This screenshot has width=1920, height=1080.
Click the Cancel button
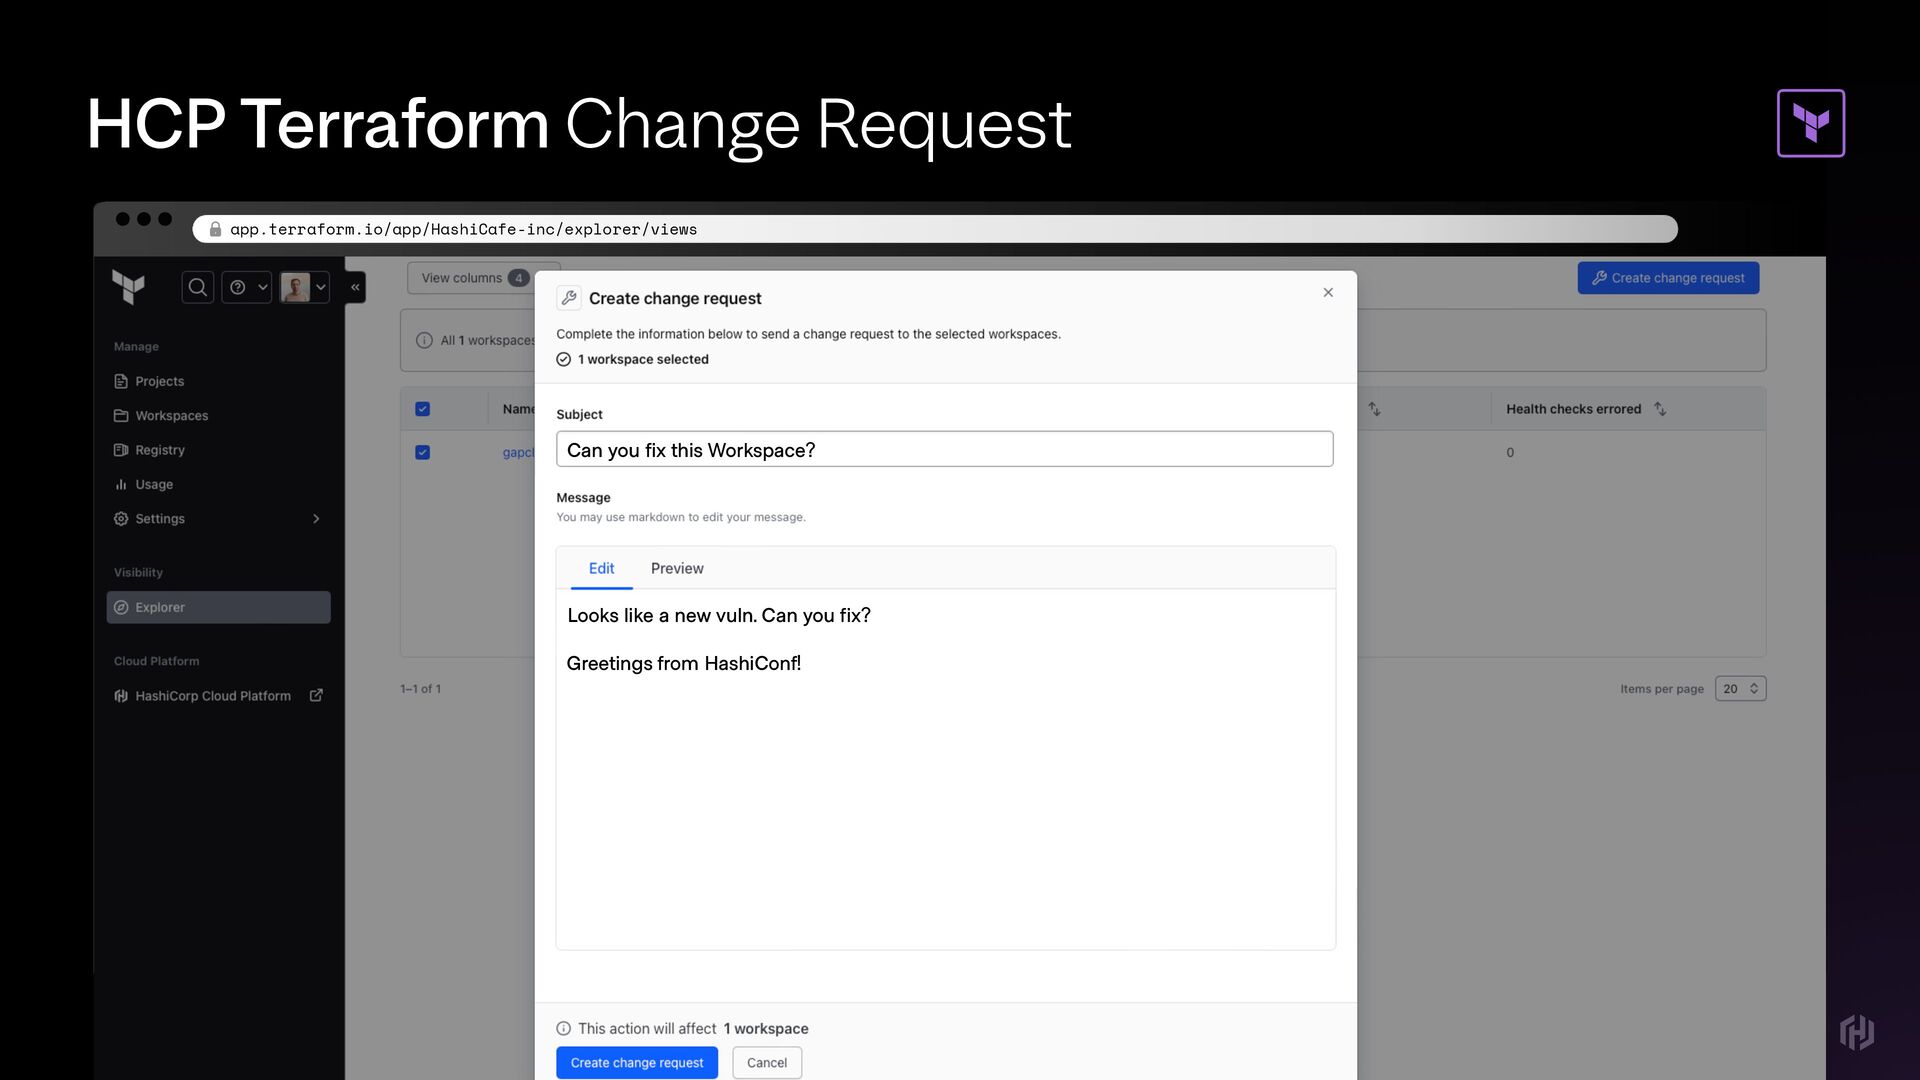[767, 1063]
